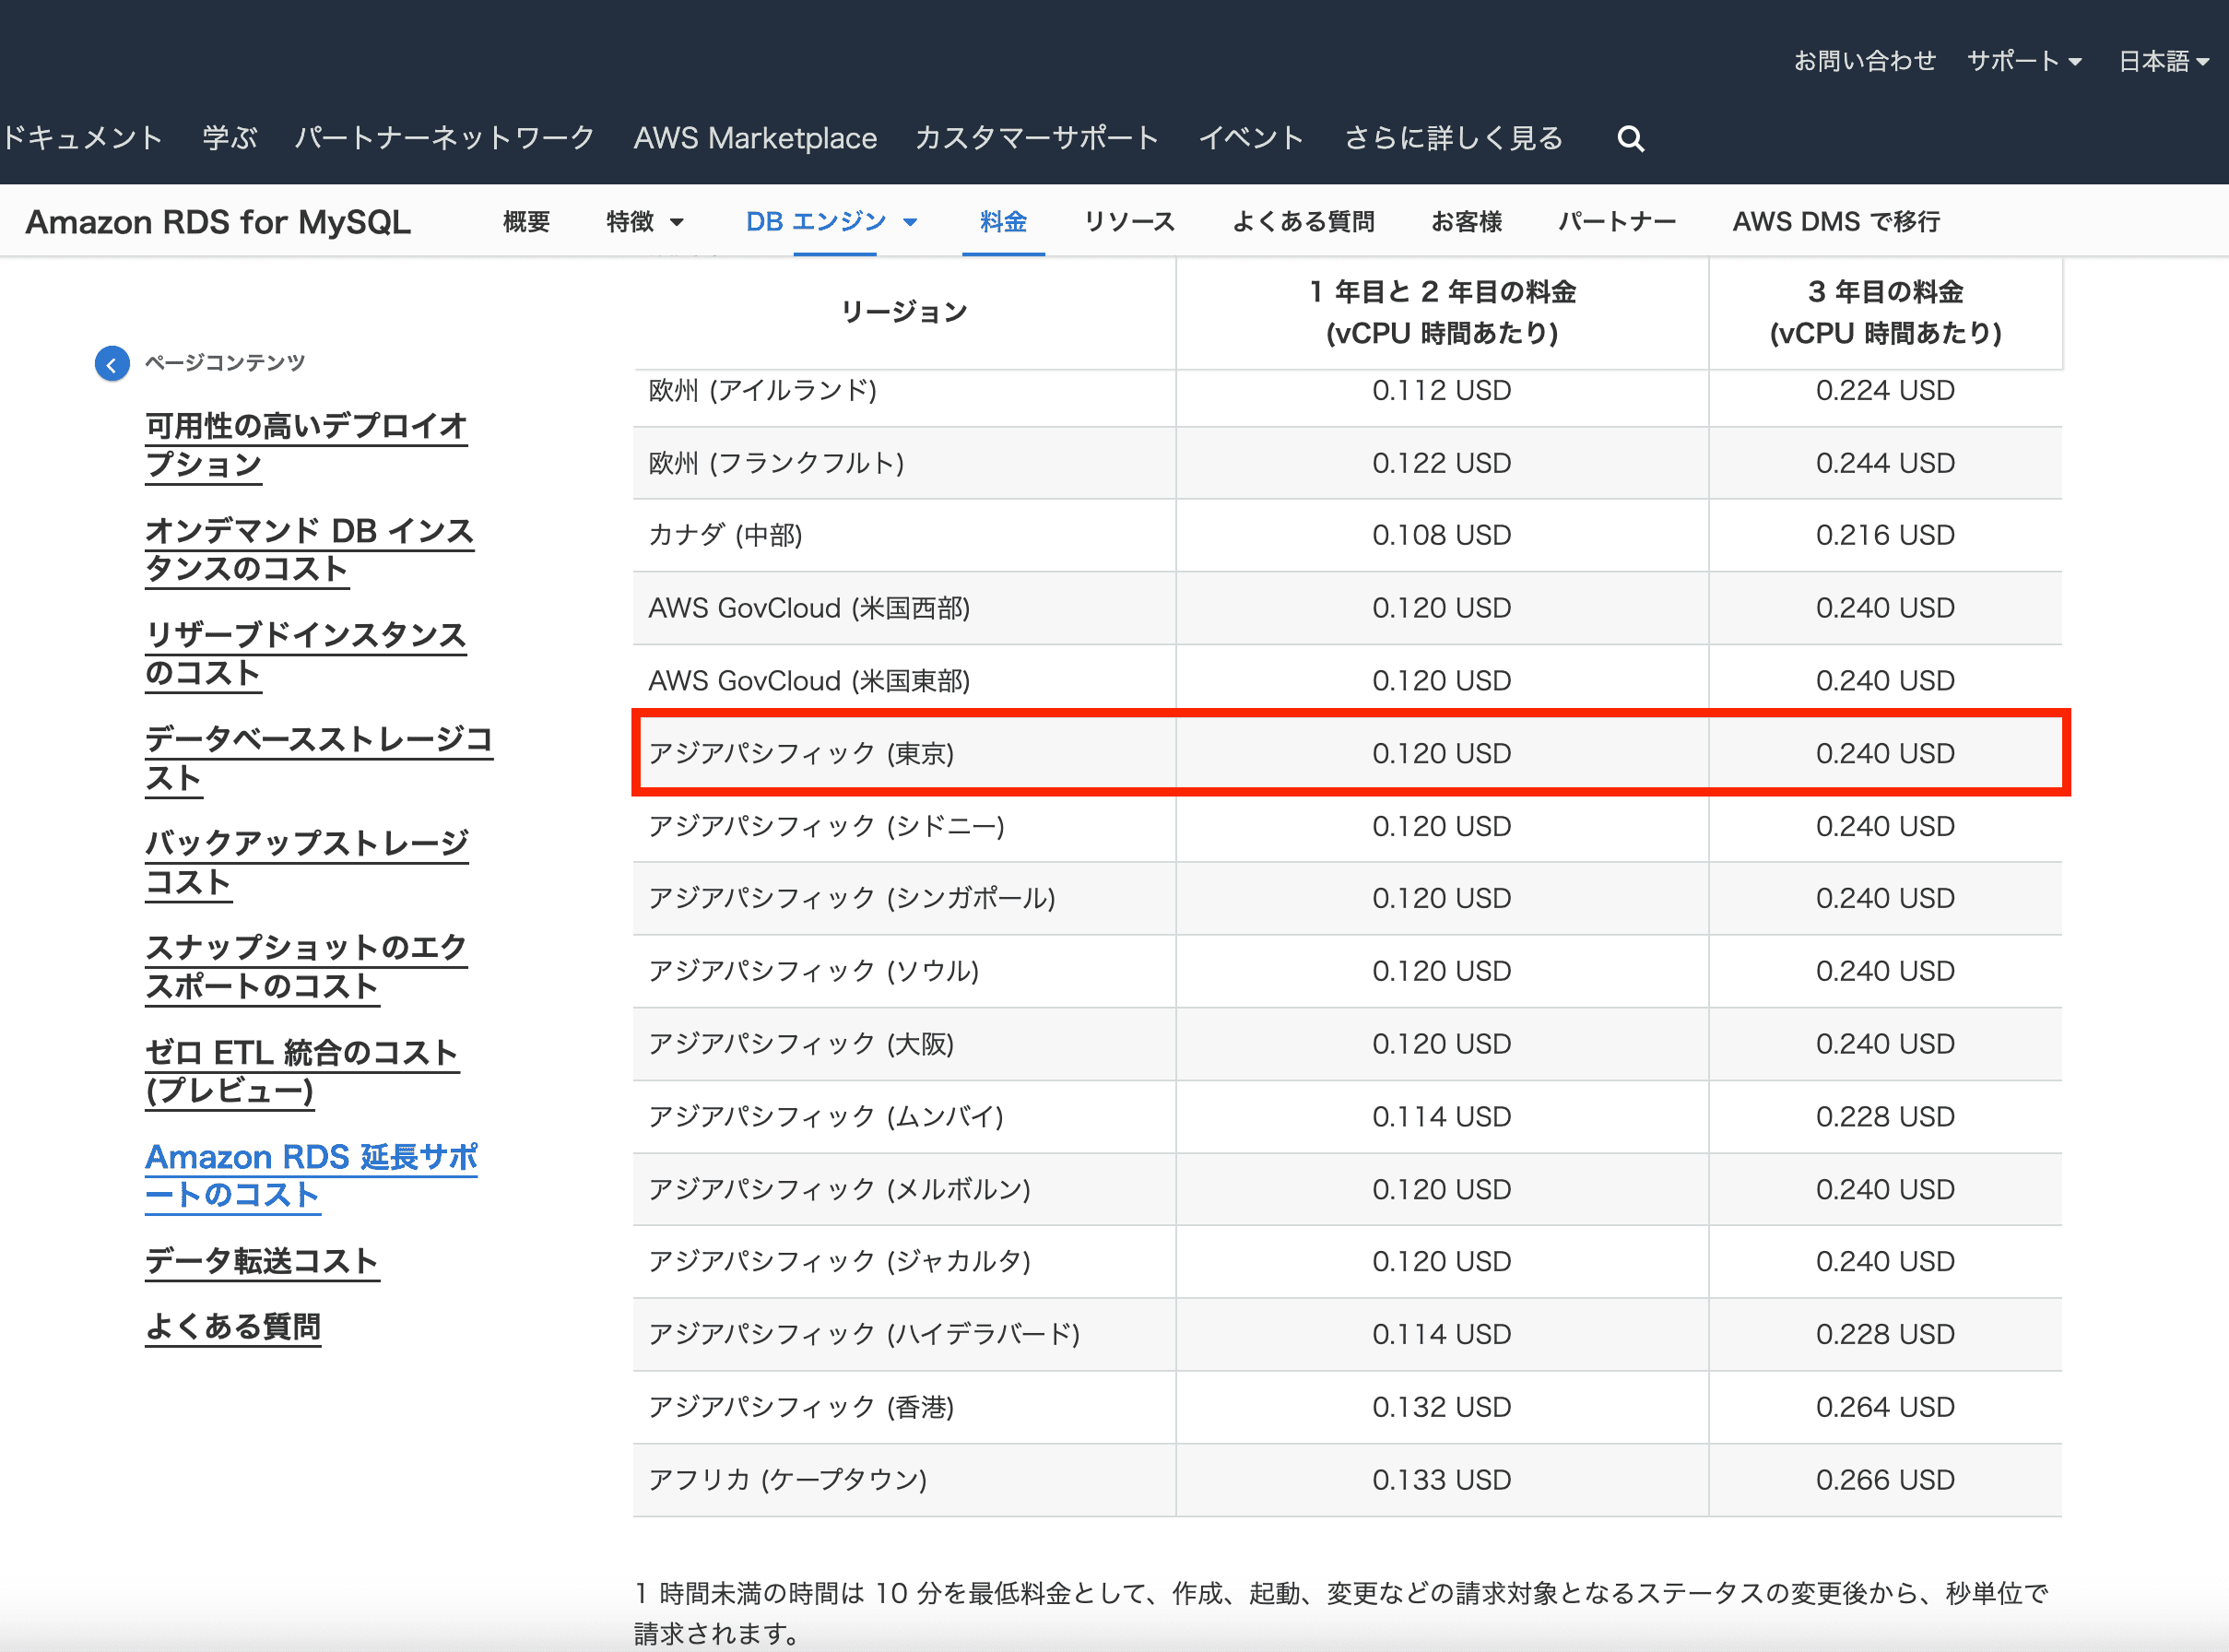This screenshot has width=2229, height=1652.
Task: Select the アジアパシフィック (ムンバイ) row label
Action: tap(826, 1116)
